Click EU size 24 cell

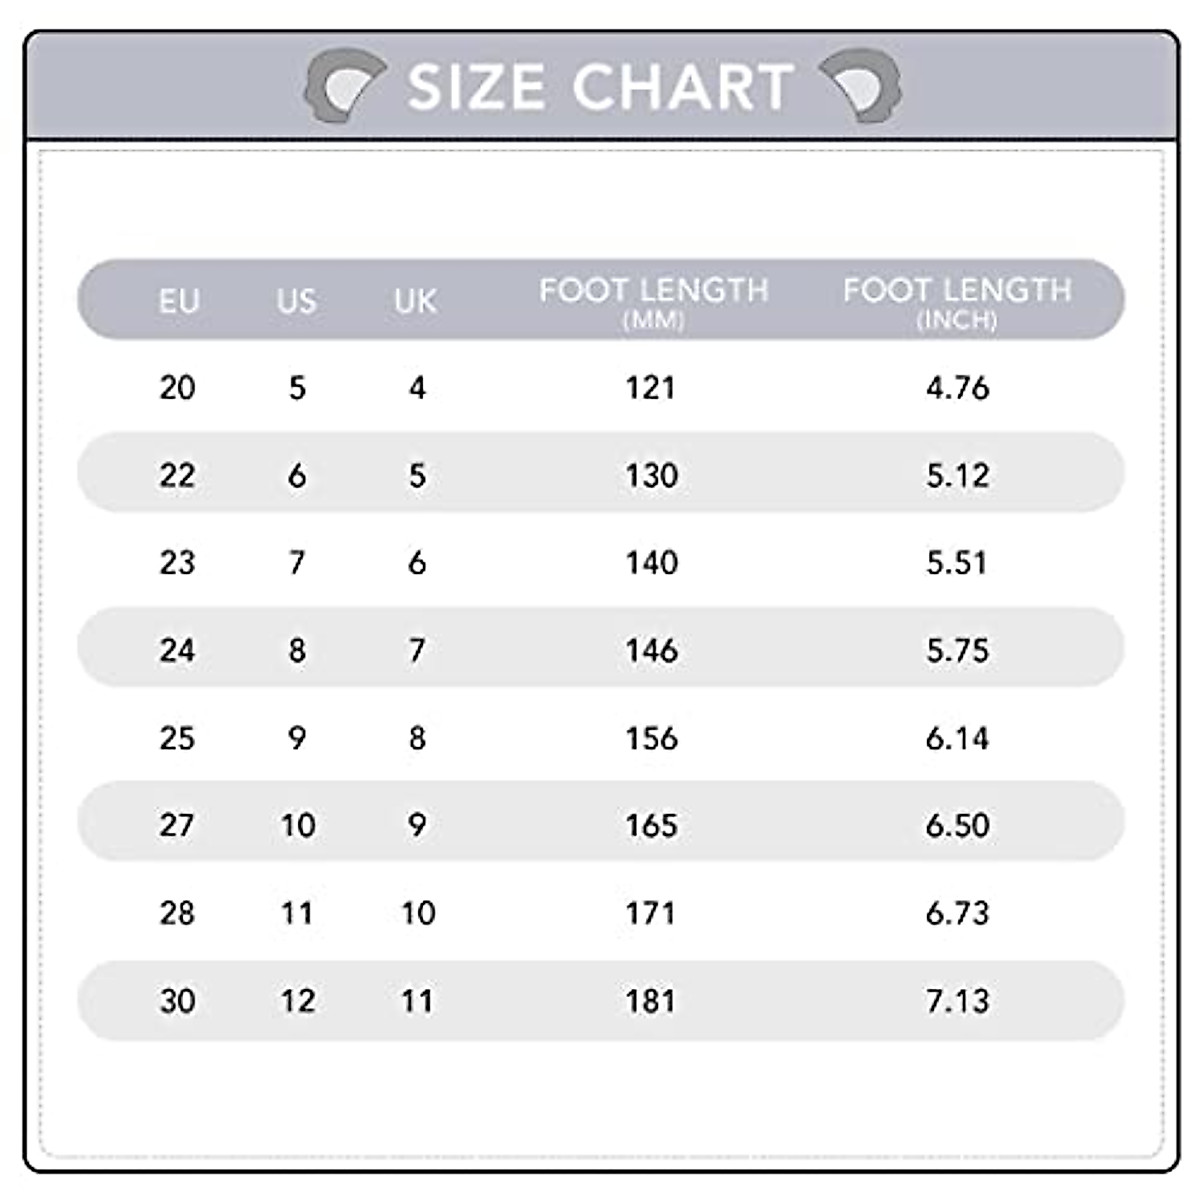[177, 650]
